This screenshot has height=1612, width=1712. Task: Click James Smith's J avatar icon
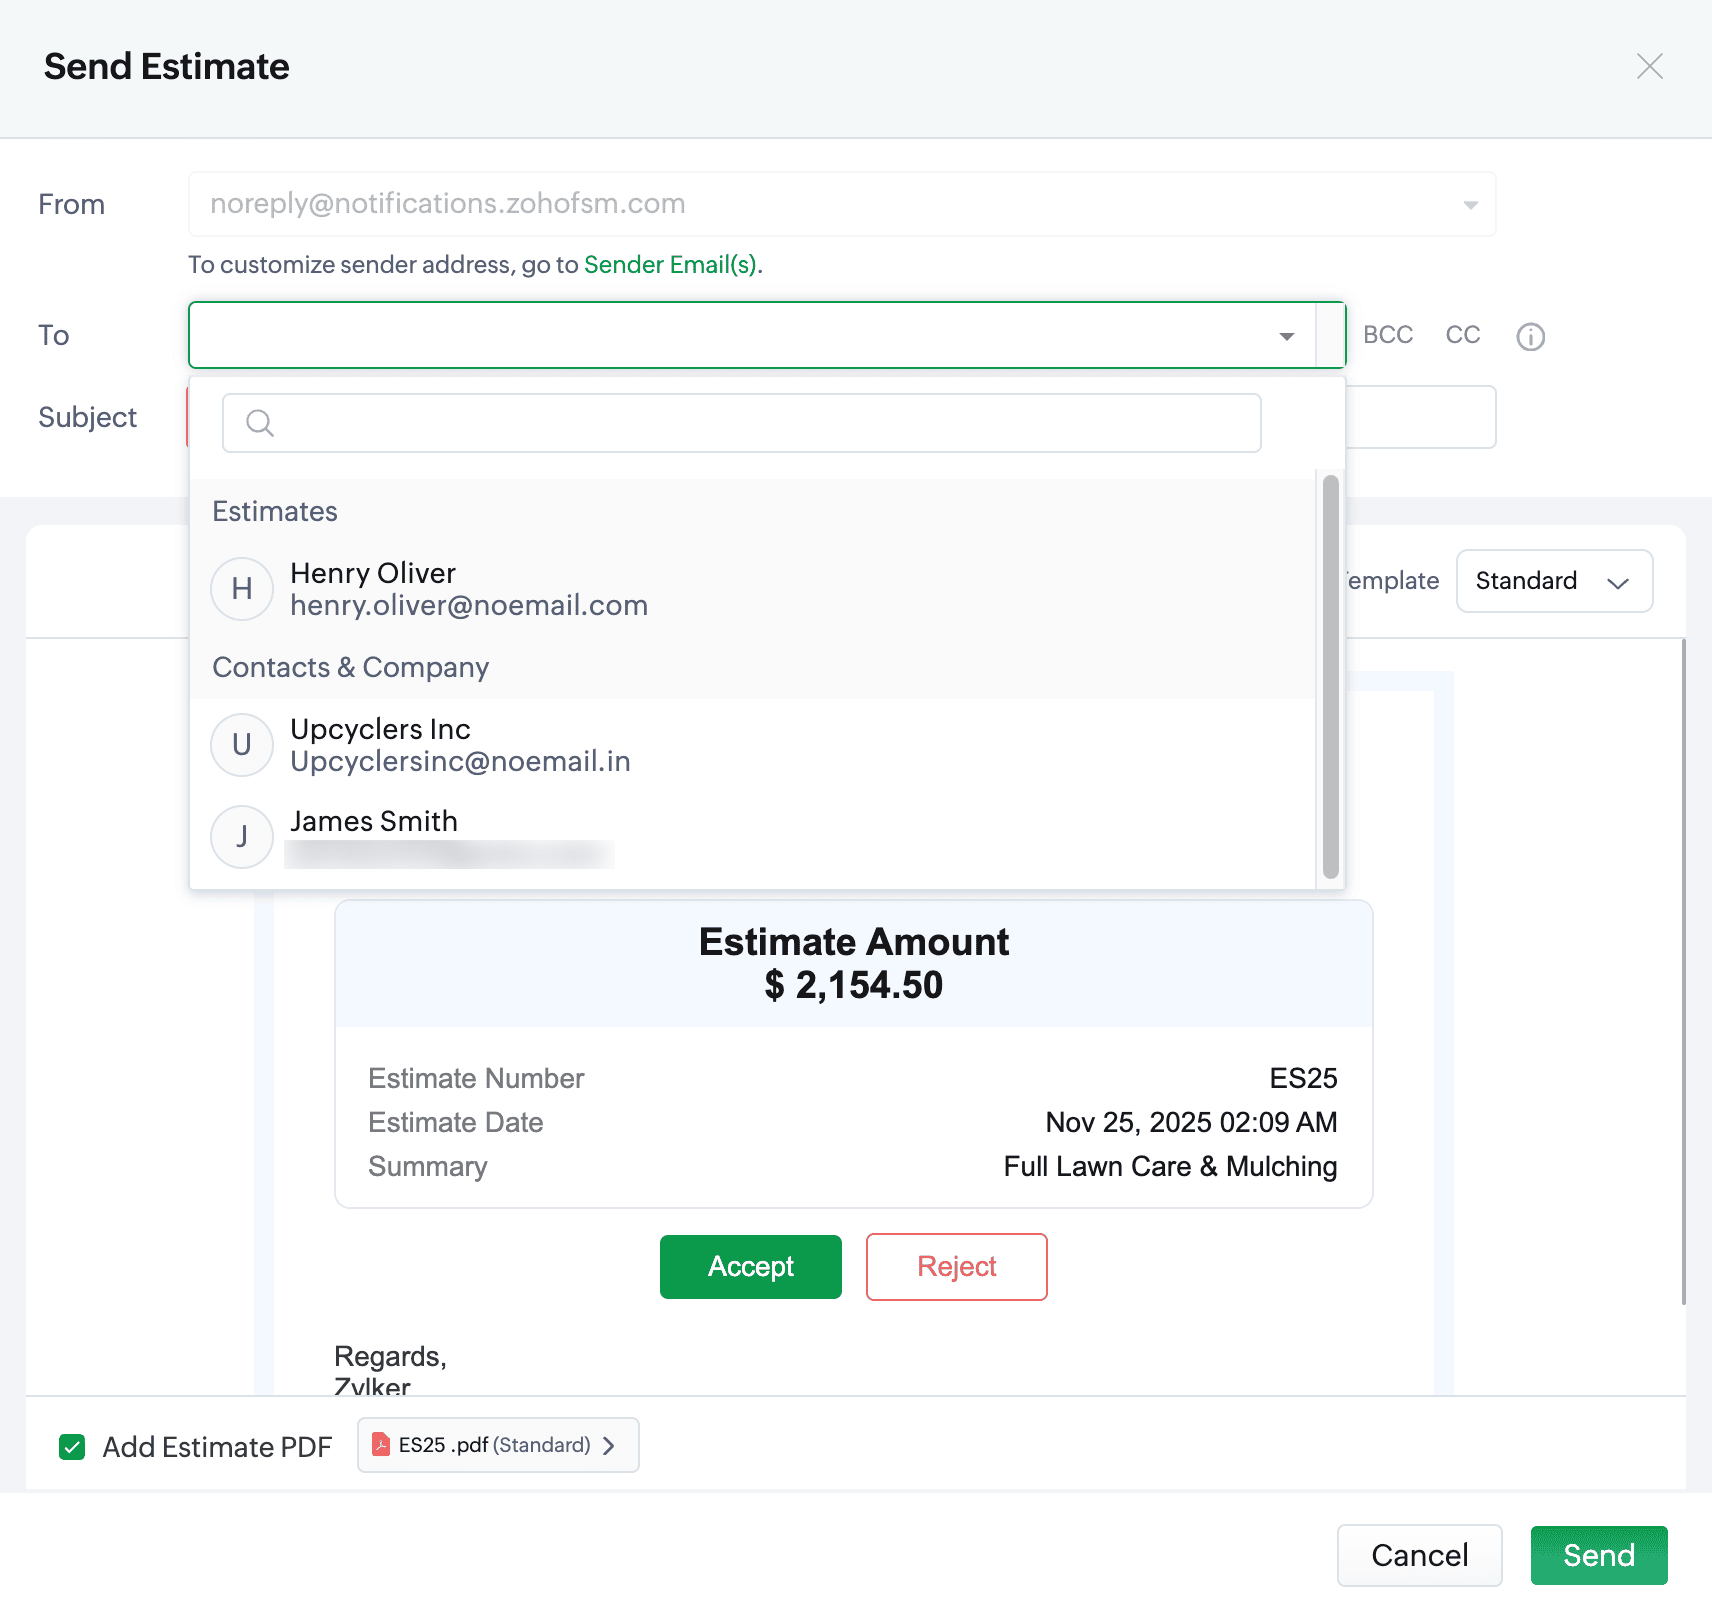point(242,837)
